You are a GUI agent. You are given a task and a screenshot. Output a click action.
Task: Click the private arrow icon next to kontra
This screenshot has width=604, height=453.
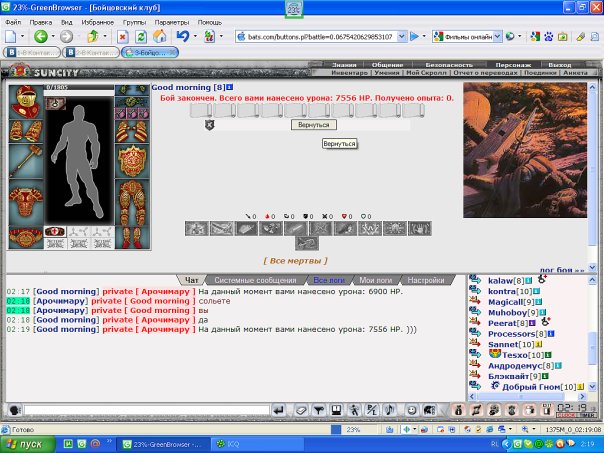coord(475,290)
